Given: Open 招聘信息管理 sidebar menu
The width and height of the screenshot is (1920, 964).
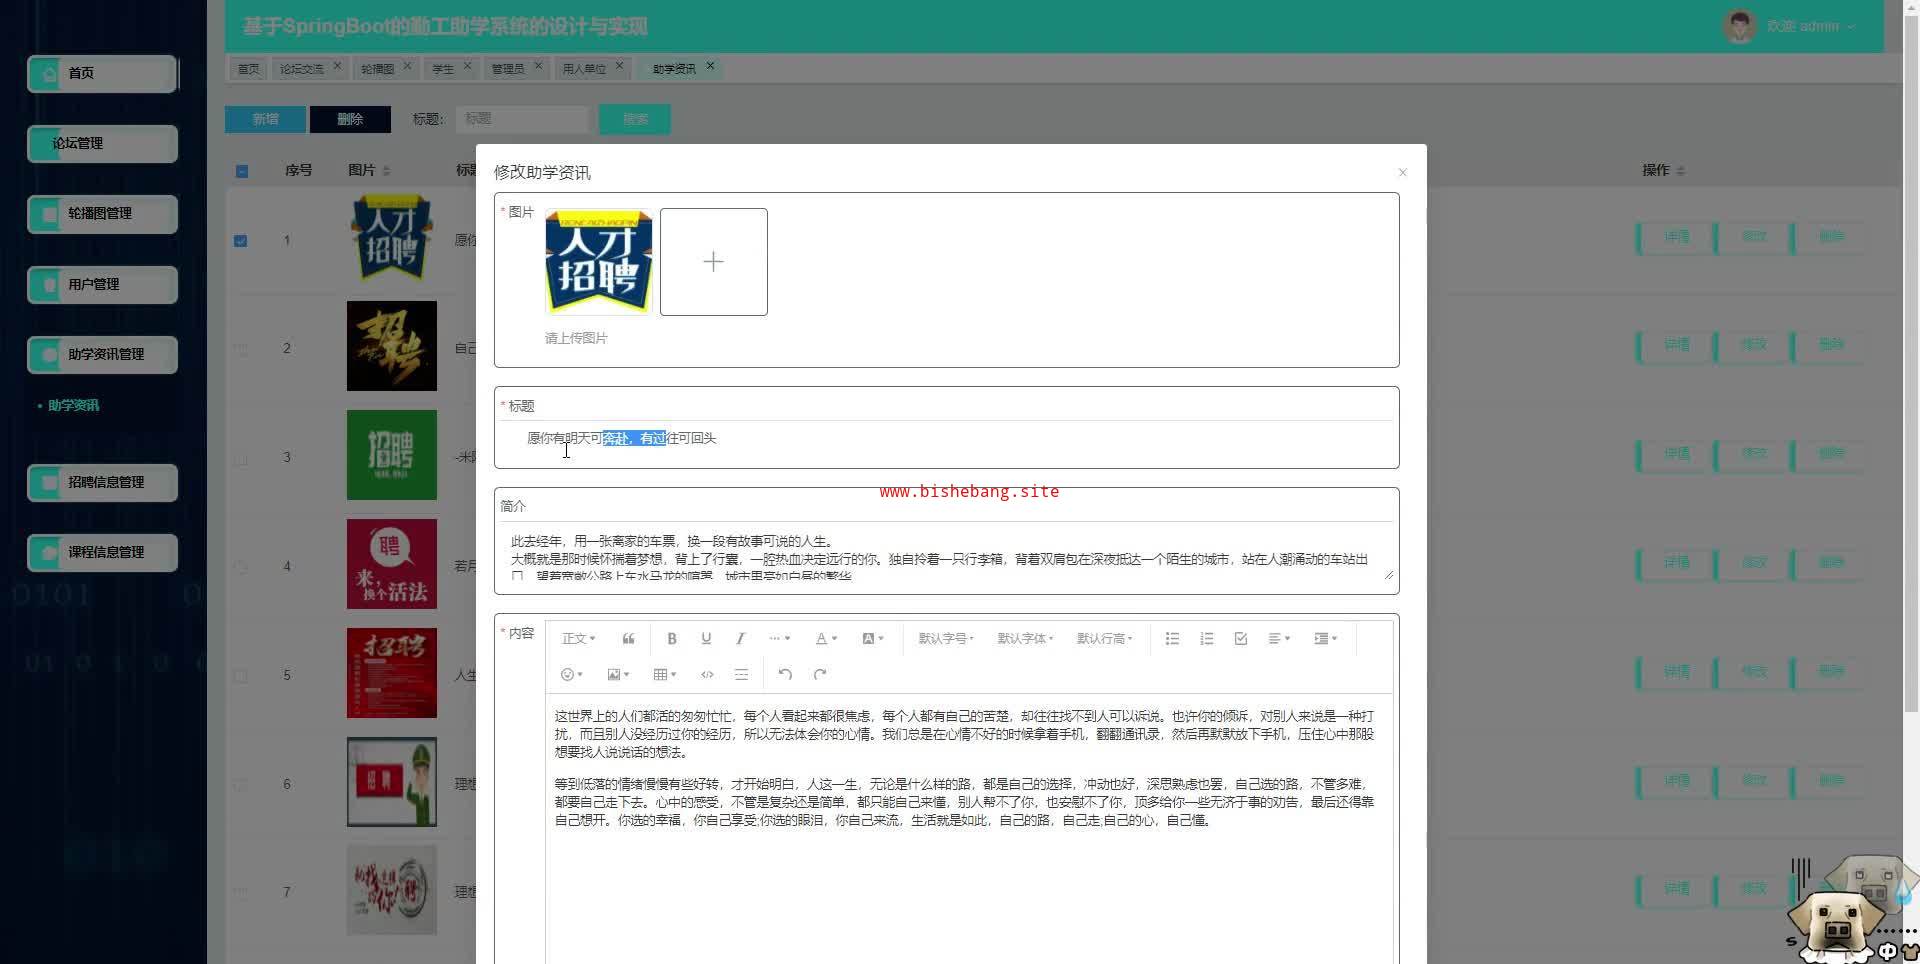Looking at the screenshot, I should coord(102,483).
